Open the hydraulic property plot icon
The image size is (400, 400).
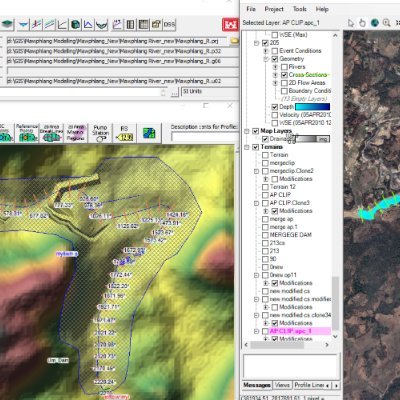(x=101, y=24)
